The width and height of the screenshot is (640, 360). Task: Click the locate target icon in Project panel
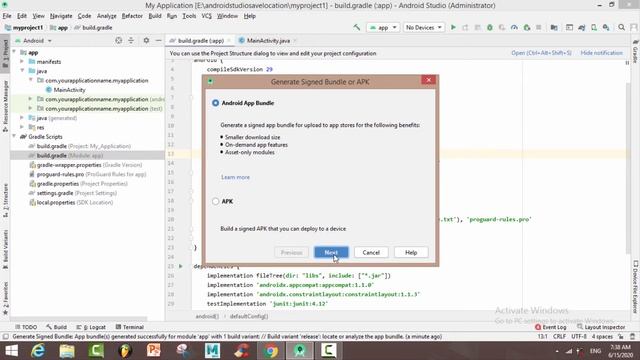118,40
